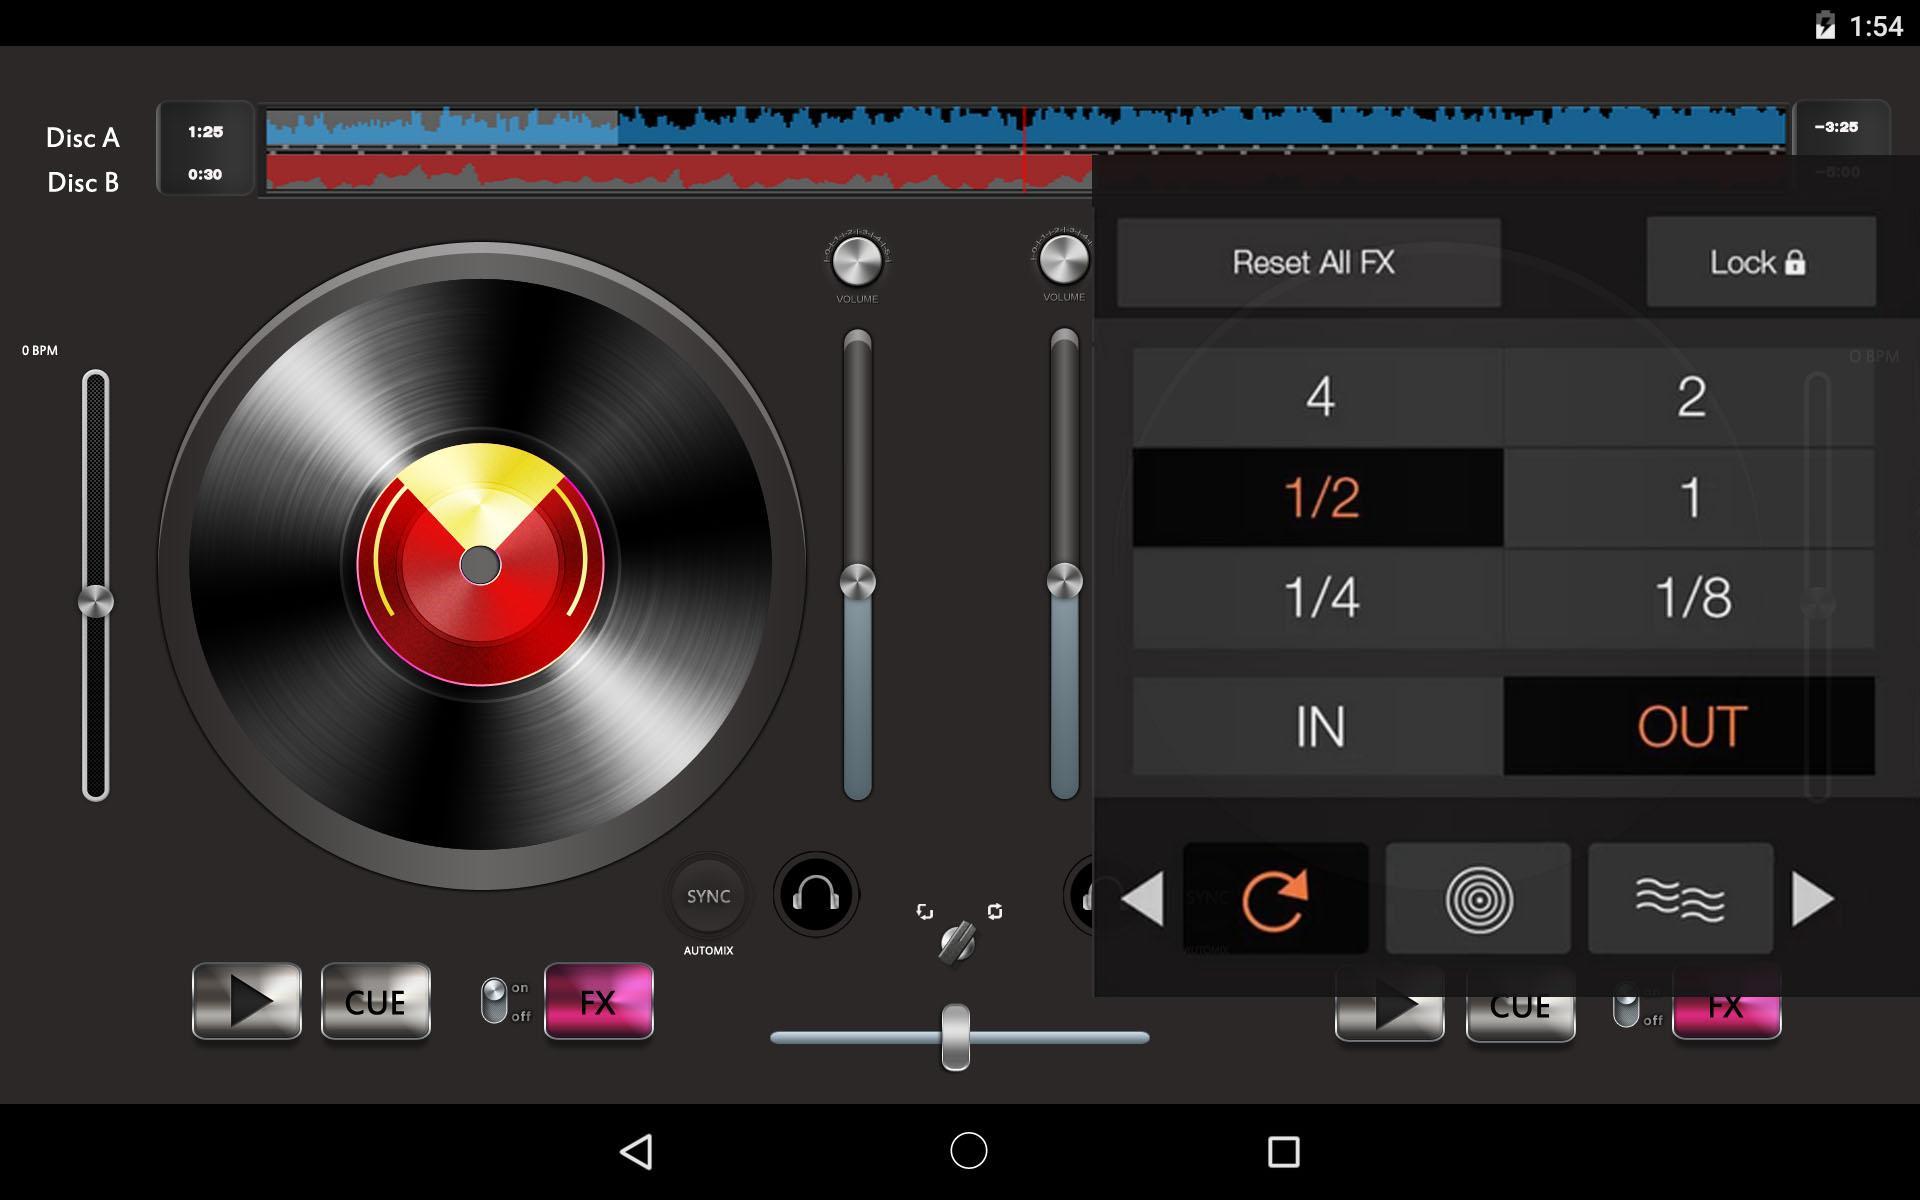
Task: Select the concentric circles effect icon
Action: point(1478,899)
